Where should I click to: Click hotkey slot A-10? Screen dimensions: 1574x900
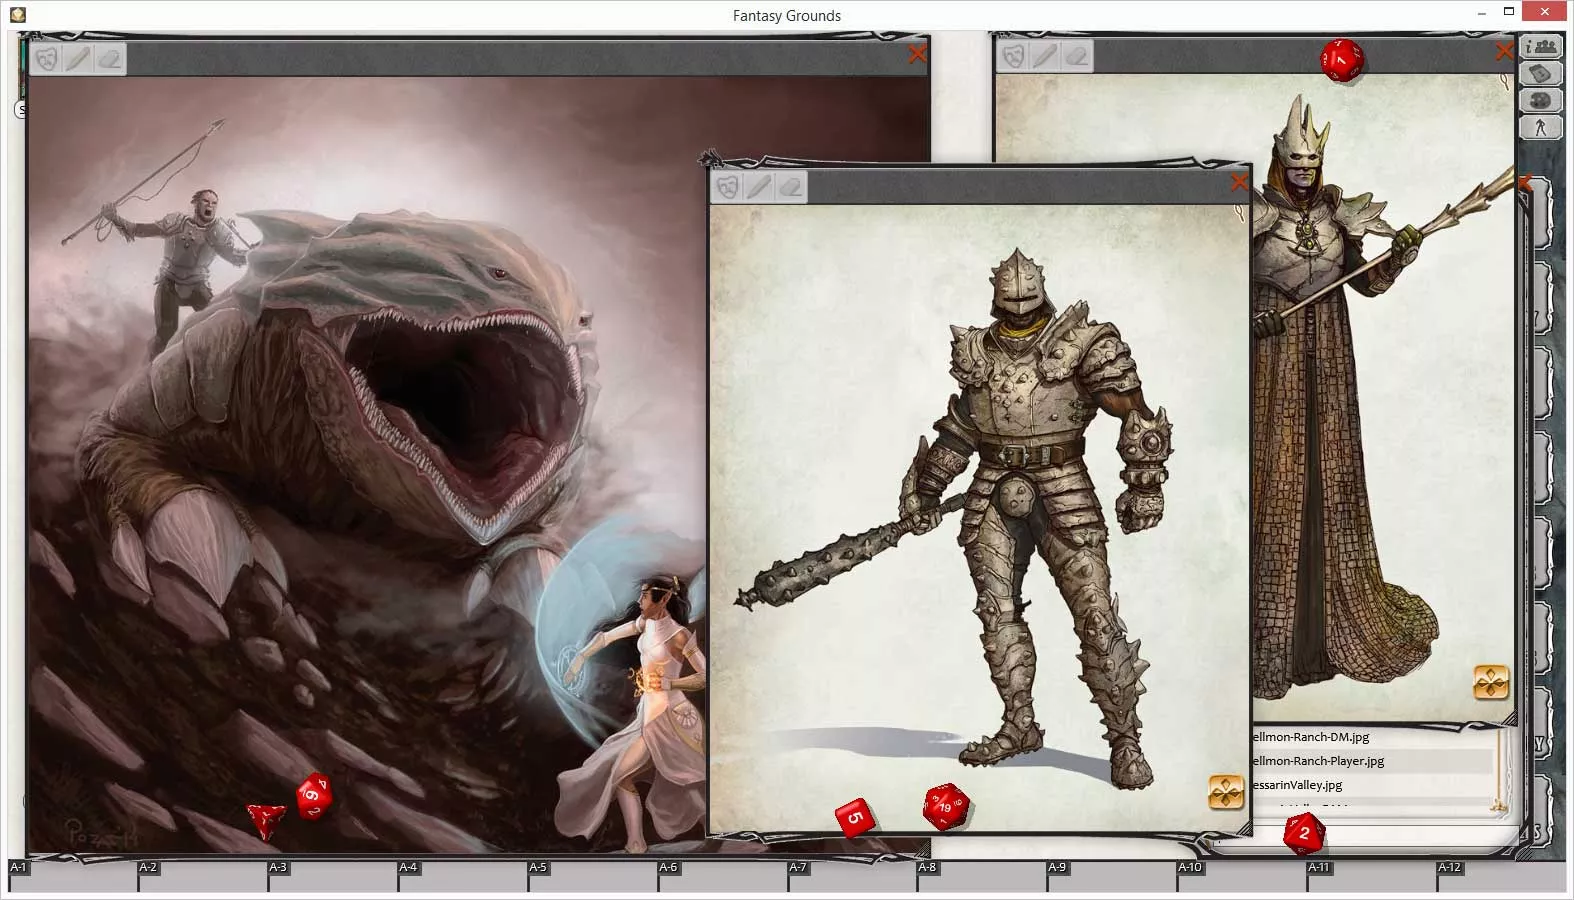pyautogui.click(x=1242, y=876)
